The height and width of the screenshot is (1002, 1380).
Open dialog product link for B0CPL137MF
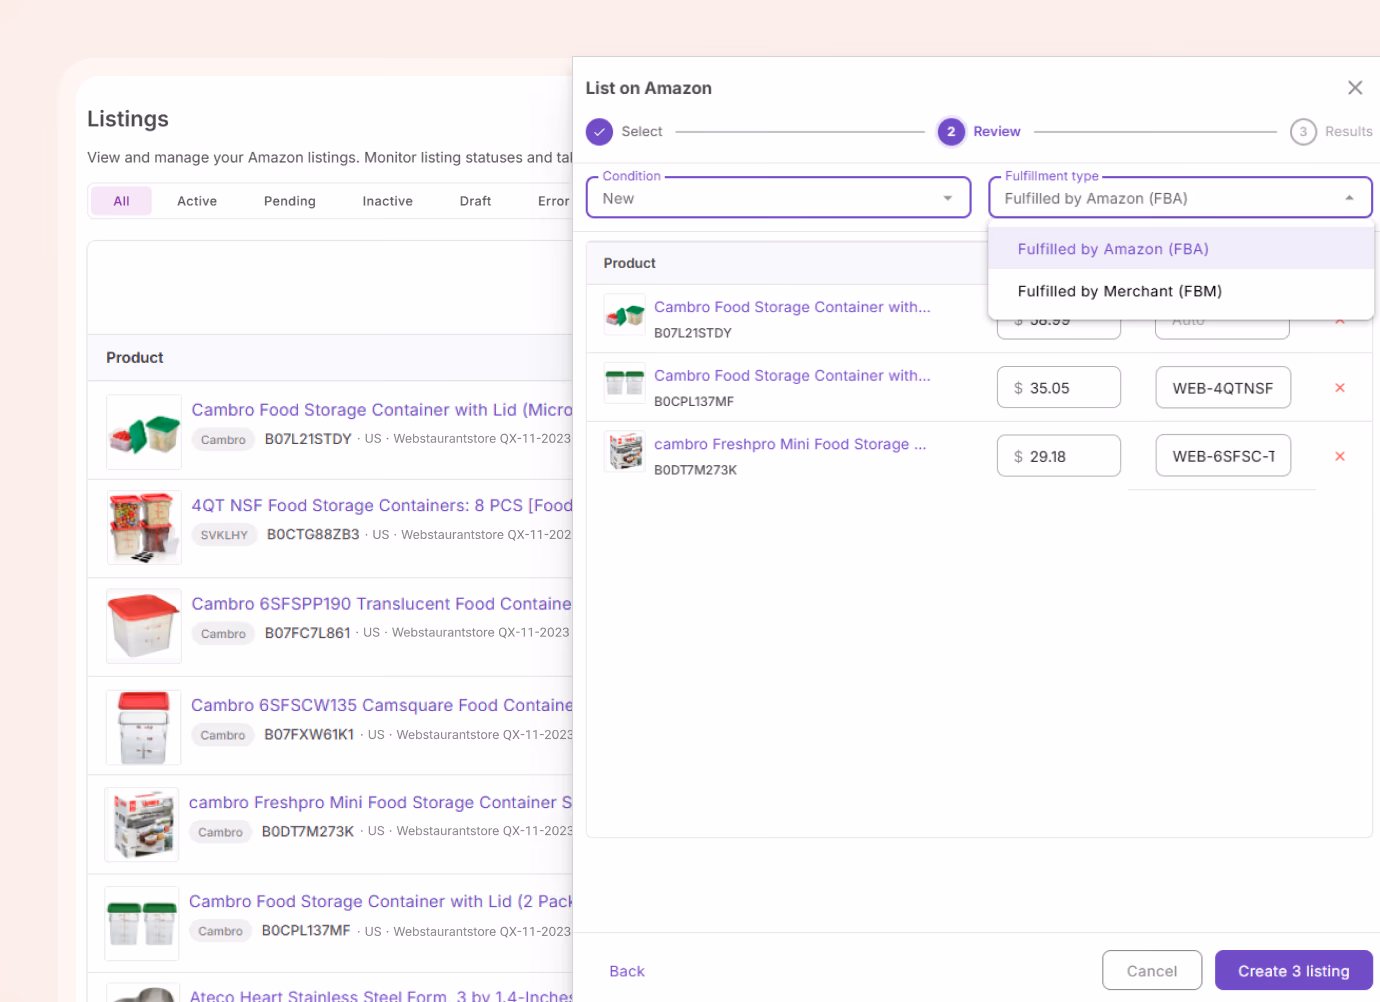click(x=792, y=376)
